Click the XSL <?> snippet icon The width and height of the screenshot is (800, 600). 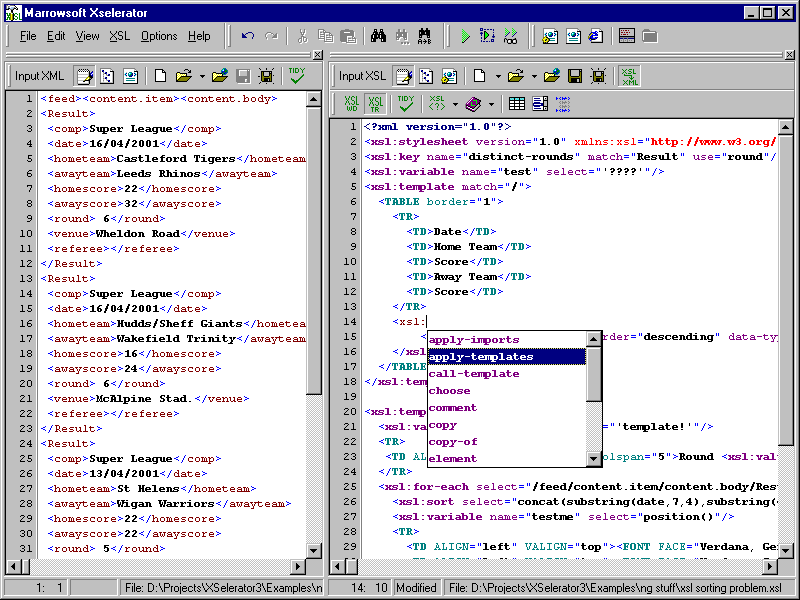click(x=437, y=104)
